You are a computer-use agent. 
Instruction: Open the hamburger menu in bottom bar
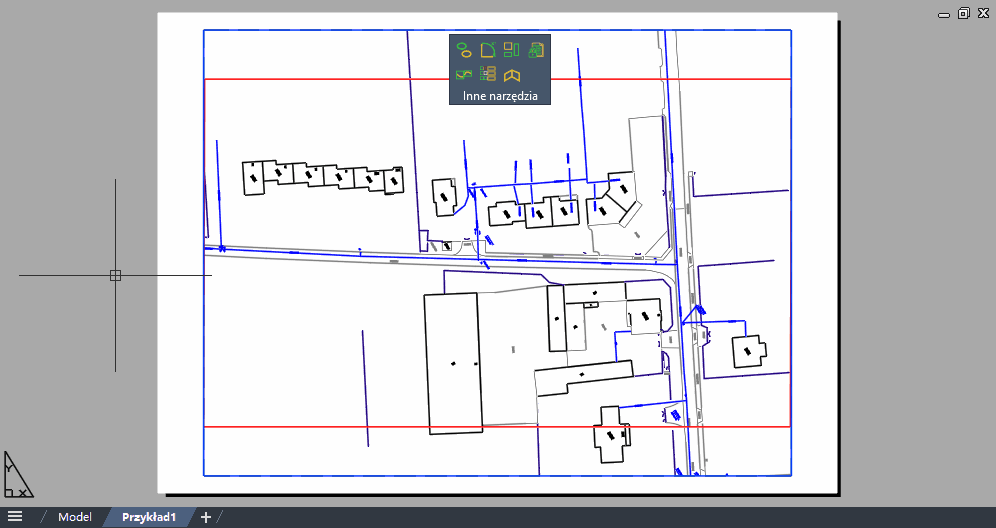tap(15, 517)
